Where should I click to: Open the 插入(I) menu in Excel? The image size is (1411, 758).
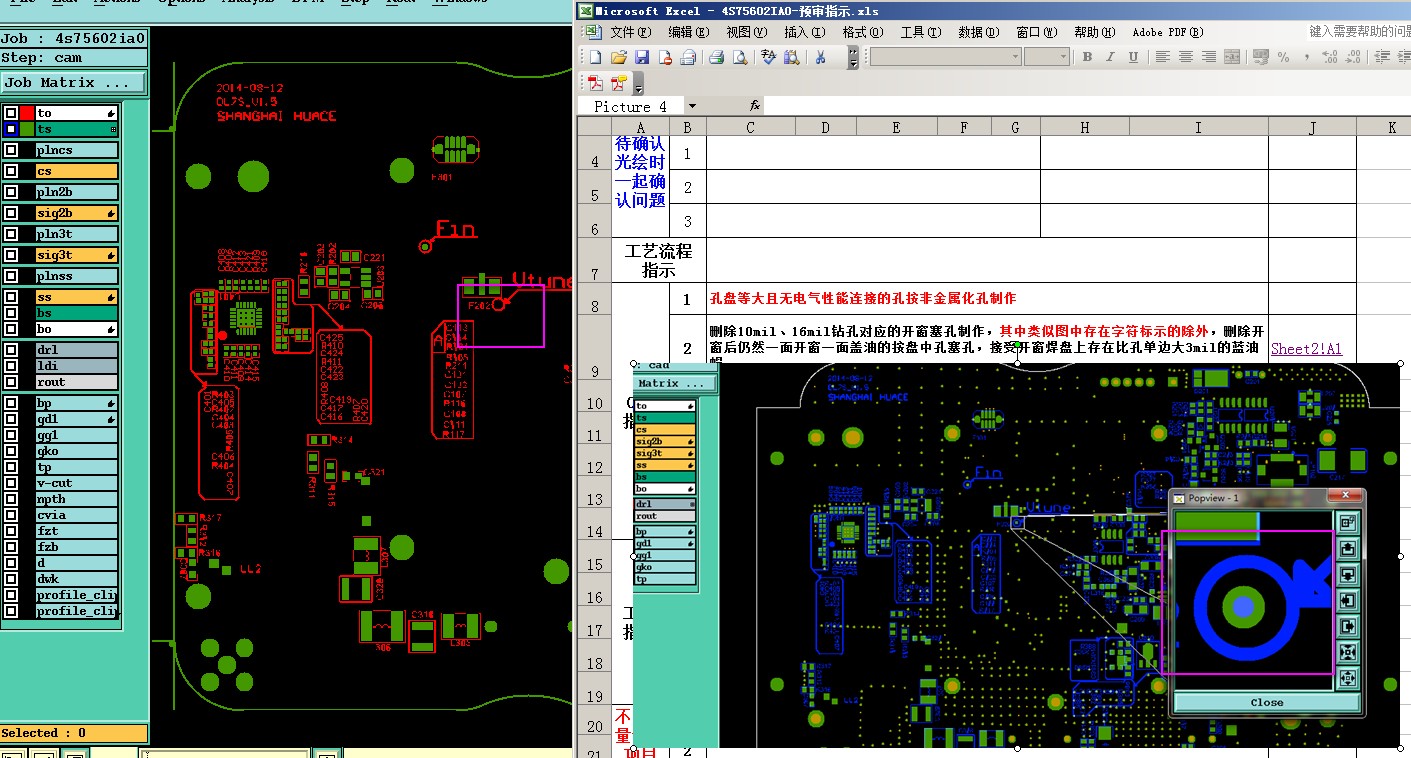804,32
